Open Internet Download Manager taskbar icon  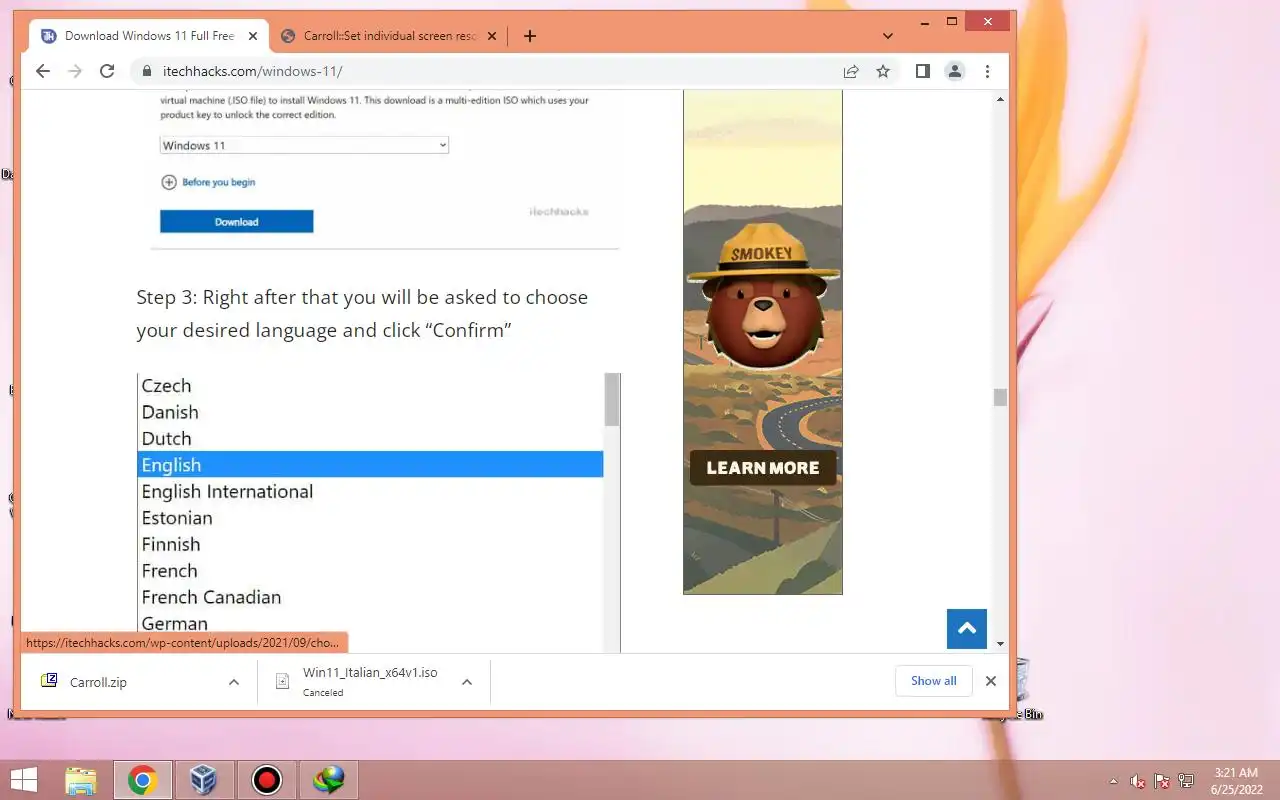(x=328, y=780)
